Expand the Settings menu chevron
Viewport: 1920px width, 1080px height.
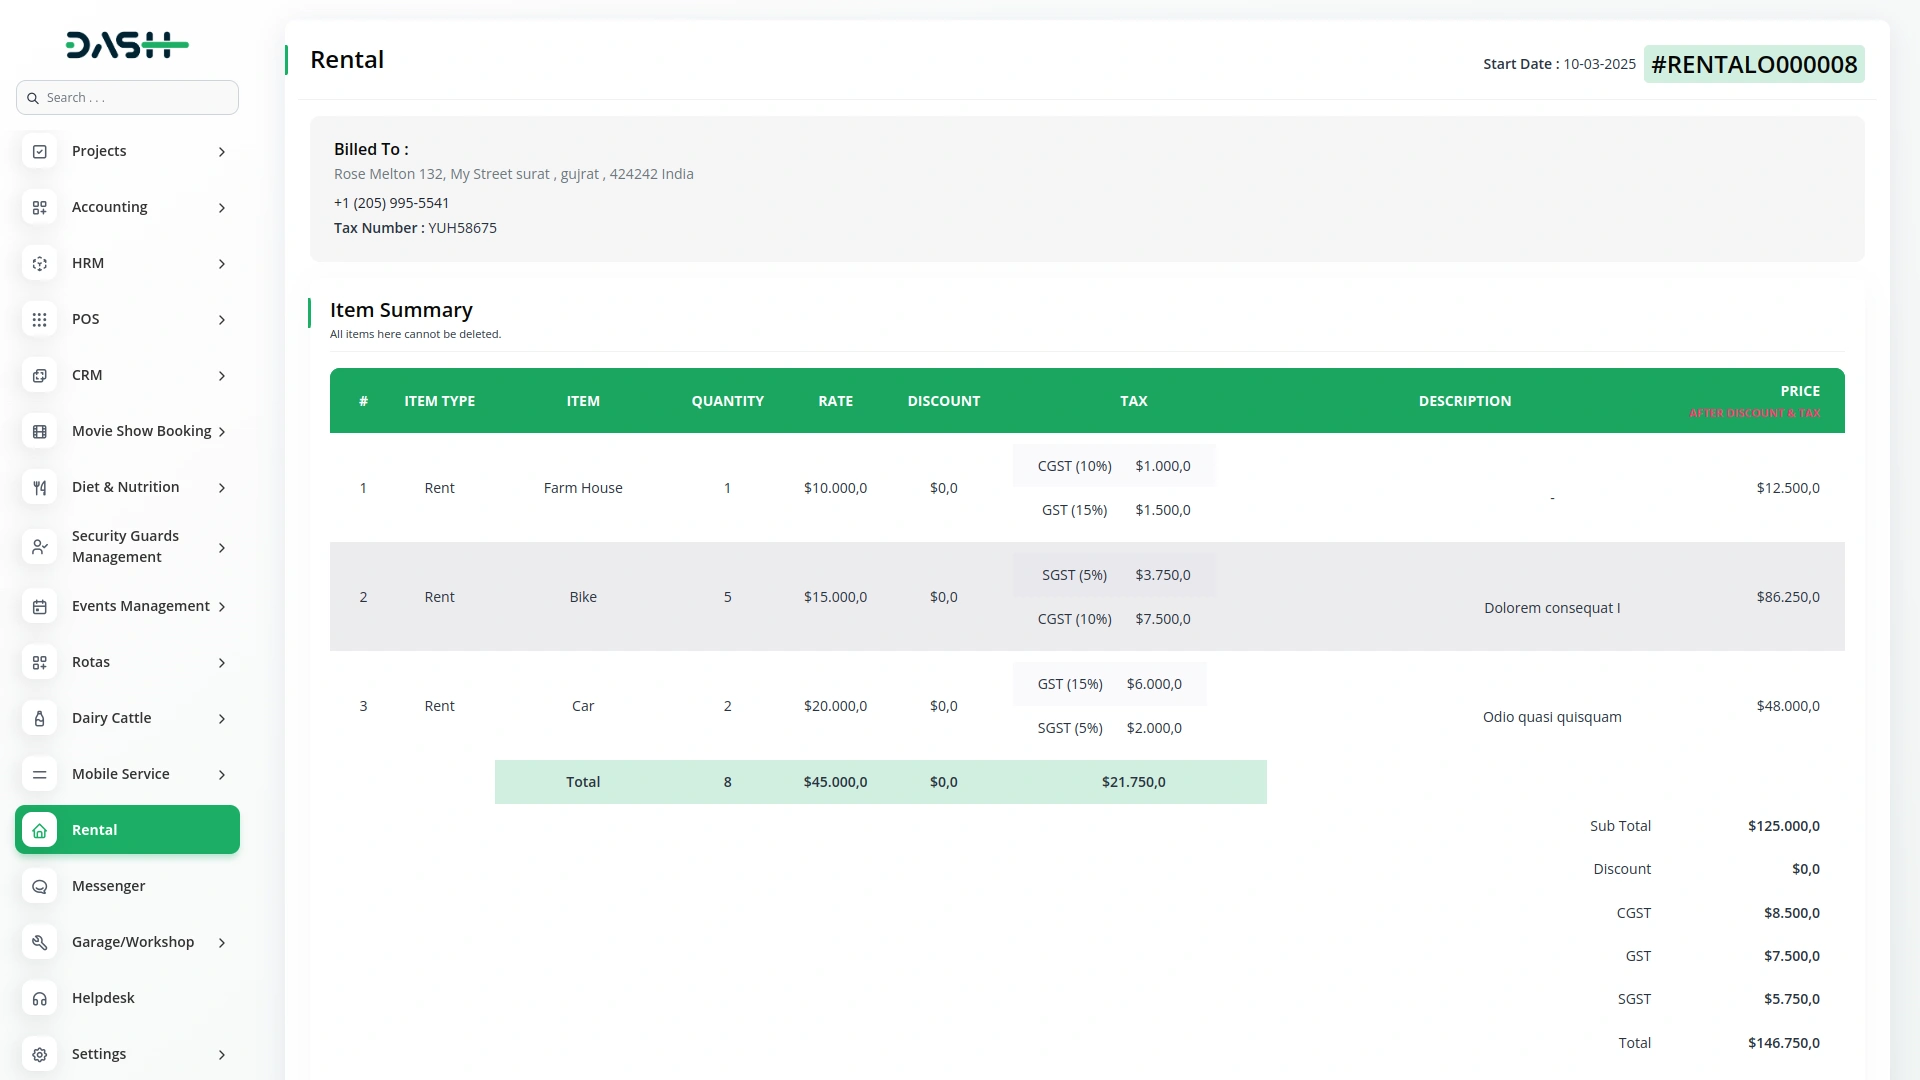click(222, 1055)
